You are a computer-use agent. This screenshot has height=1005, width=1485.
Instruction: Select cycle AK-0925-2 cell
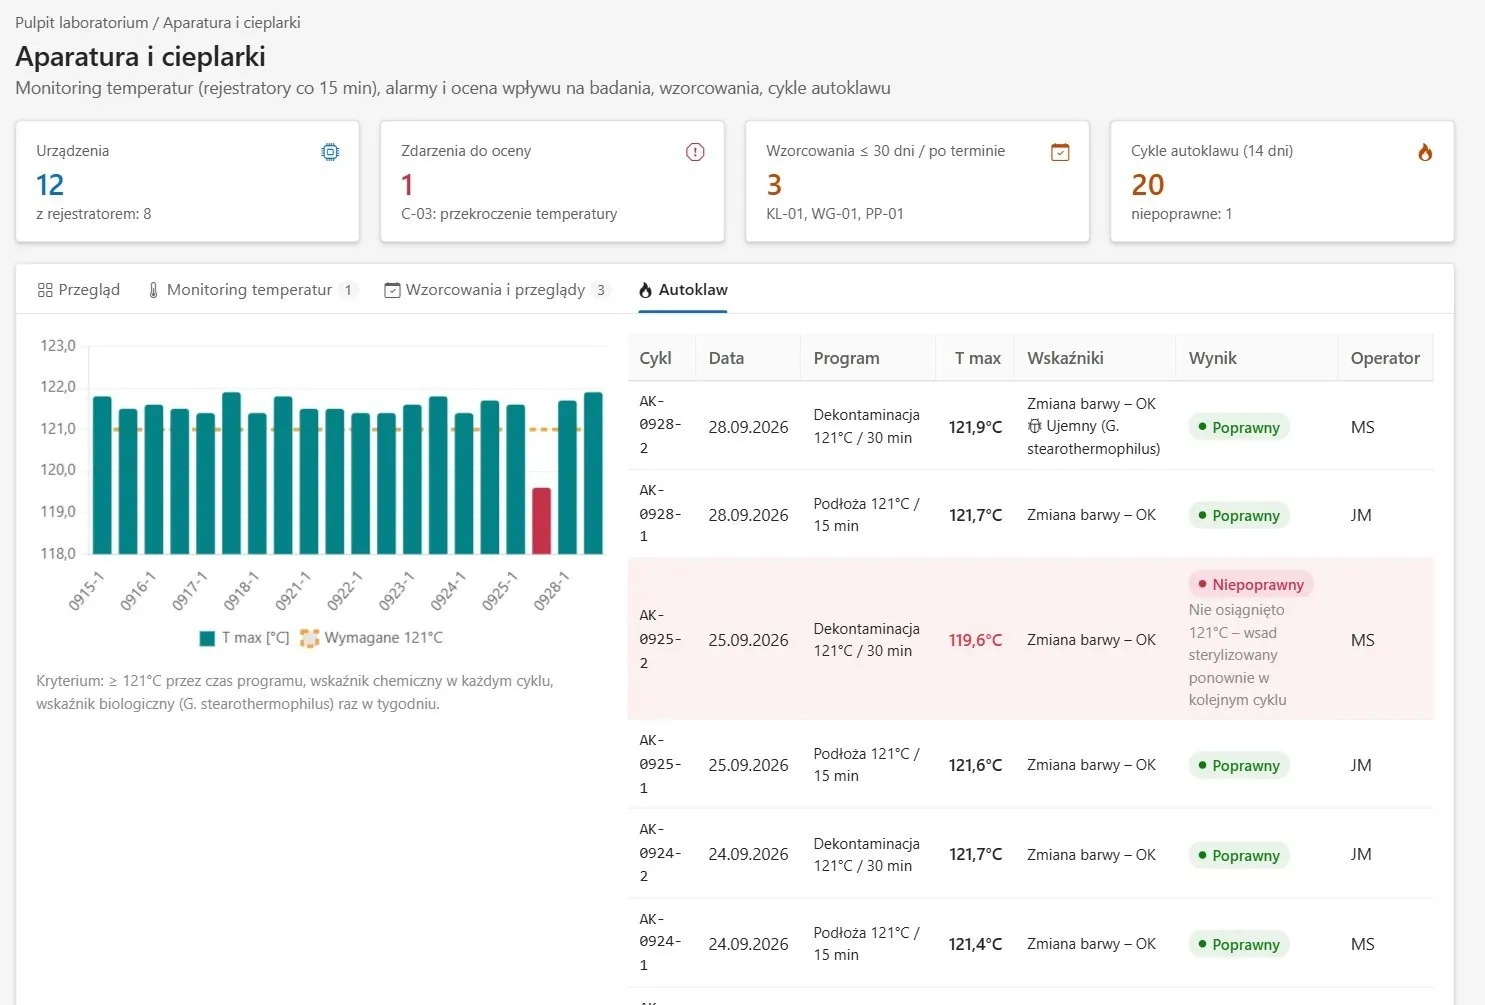660,639
